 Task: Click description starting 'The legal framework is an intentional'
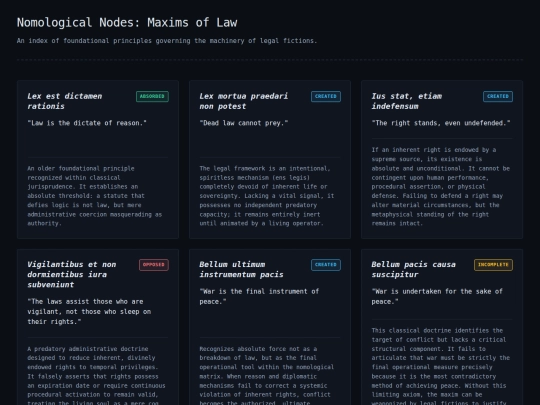click(x=267, y=196)
